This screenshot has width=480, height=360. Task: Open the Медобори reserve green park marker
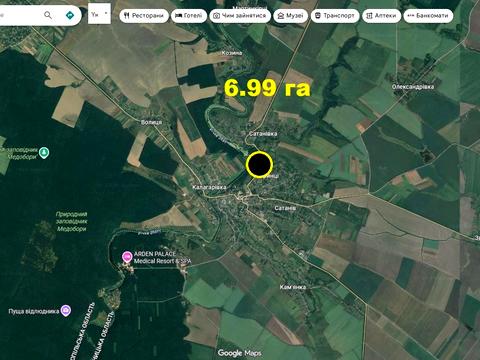[44, 153]
